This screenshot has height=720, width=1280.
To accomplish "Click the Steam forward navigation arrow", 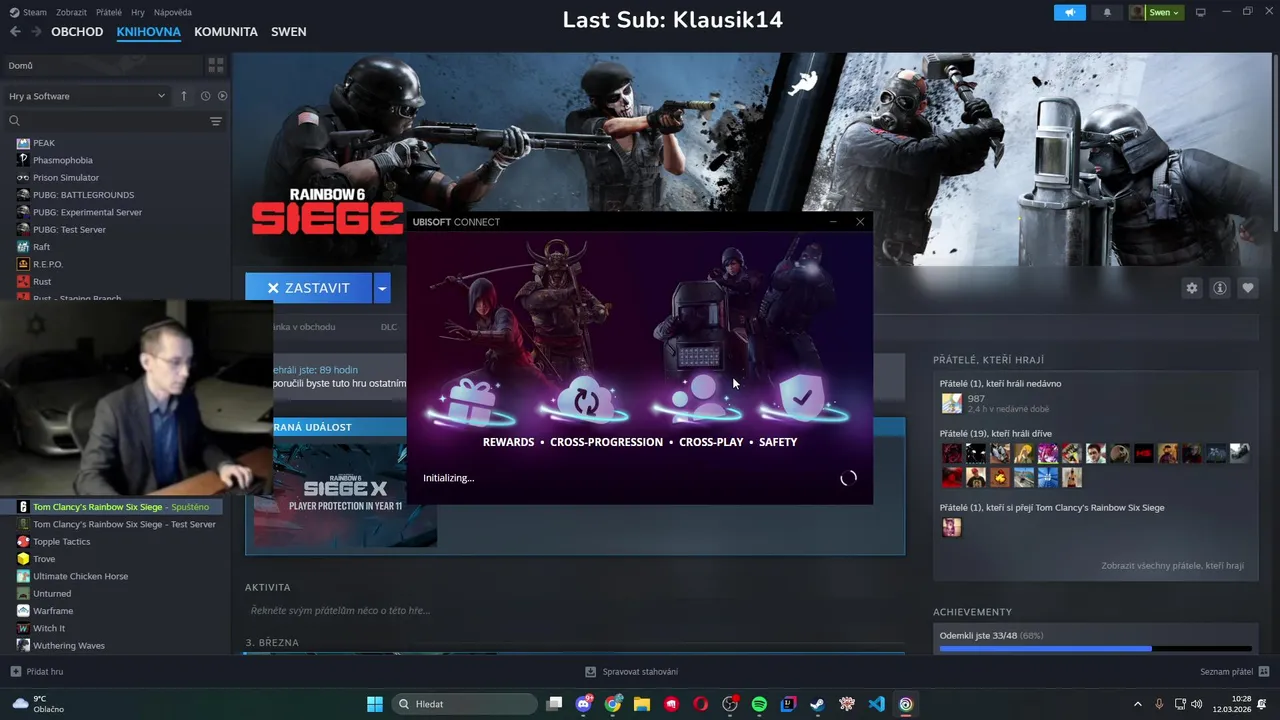I will click(36, 32).
